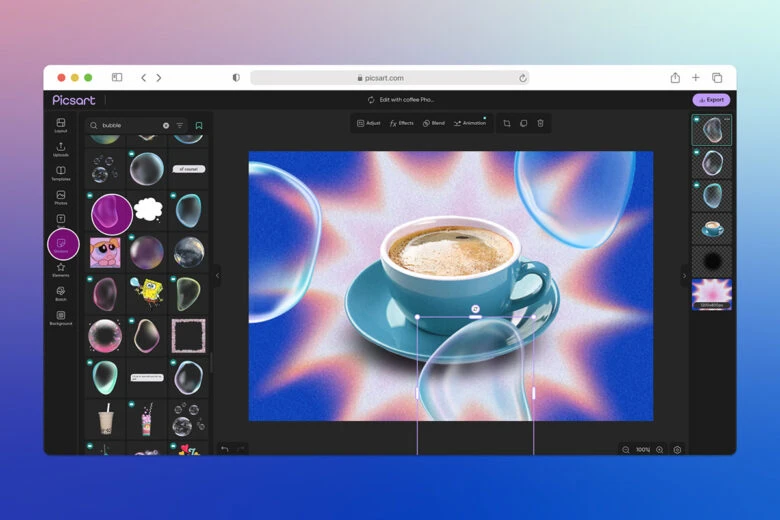This screenshot has width=780, height=520.
Task: Click the duplicate icon in top toolbar
Action: point(524,123)
